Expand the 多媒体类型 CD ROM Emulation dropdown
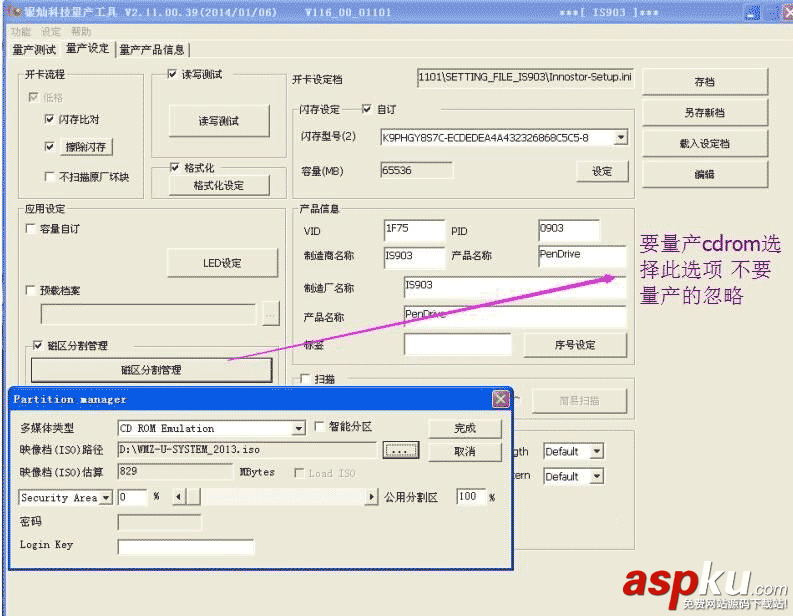793x616 pixels. [299, 428]
